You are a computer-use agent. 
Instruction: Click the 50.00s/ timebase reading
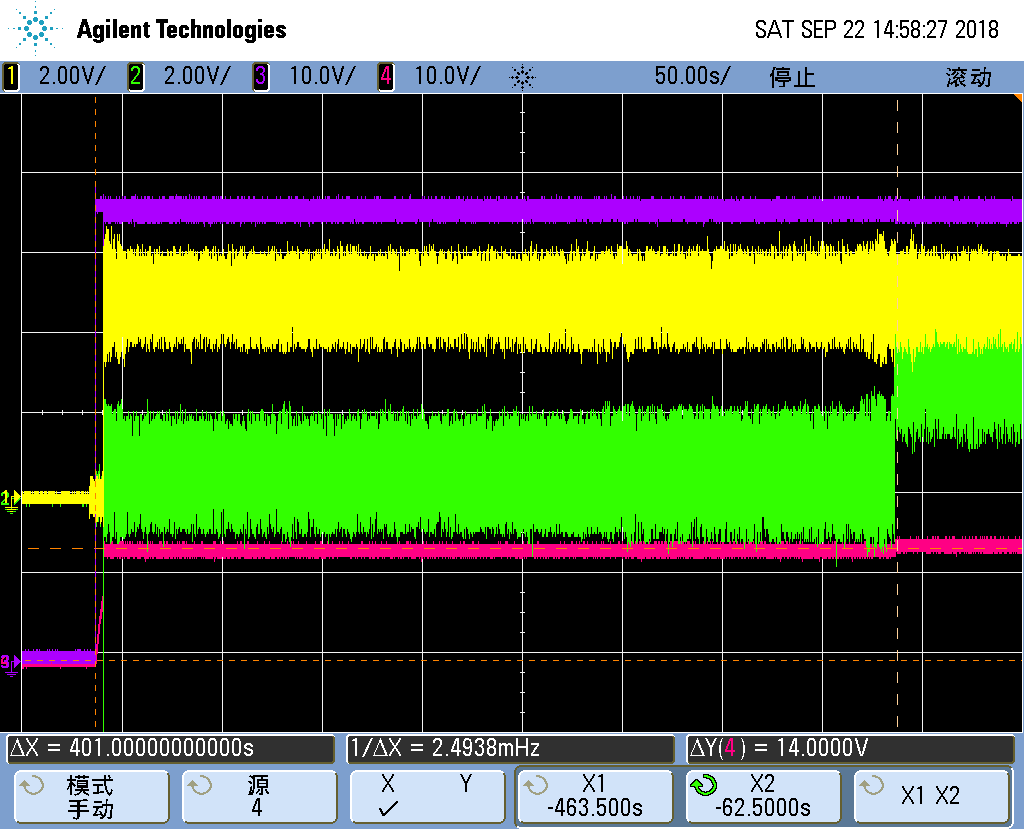coord(692,76)
